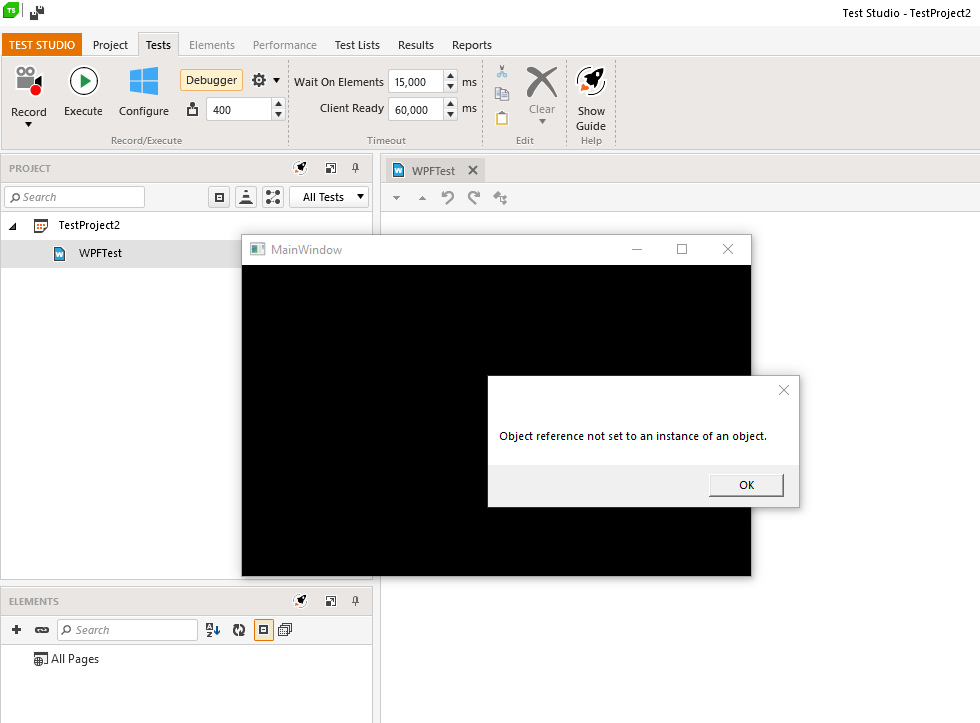Pin the Project panel
This screenshot has width=980, height=723.
[355, 167]
